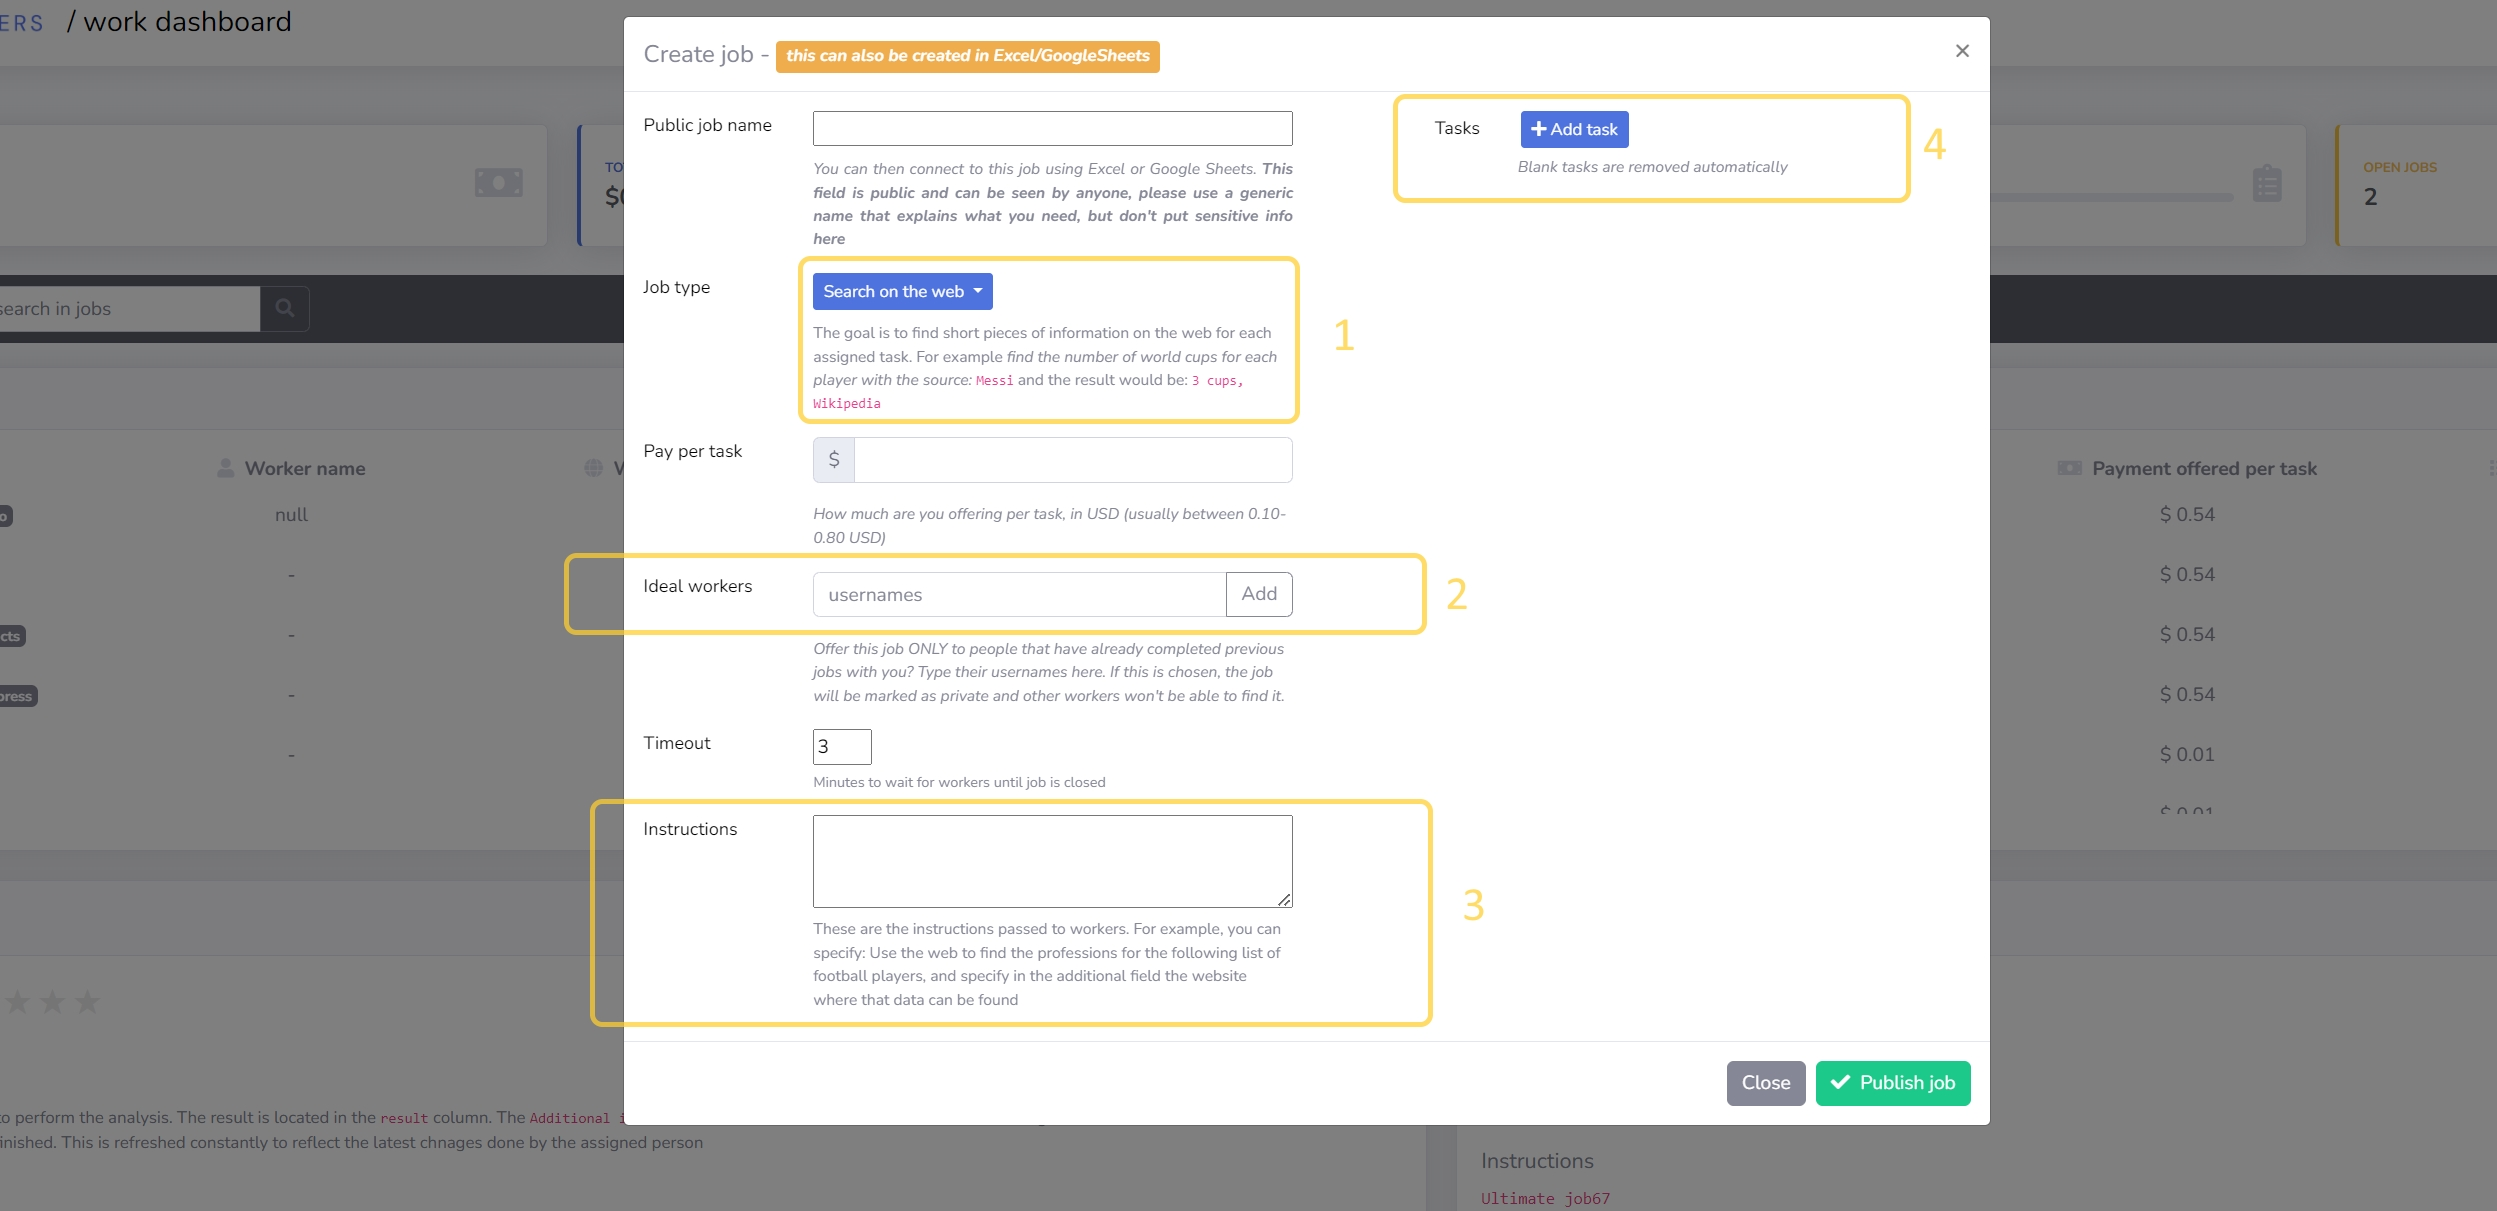The width and height of the screenshot is (2497, 1211).
Task: Click Publish job button
Action: 1892,1083
